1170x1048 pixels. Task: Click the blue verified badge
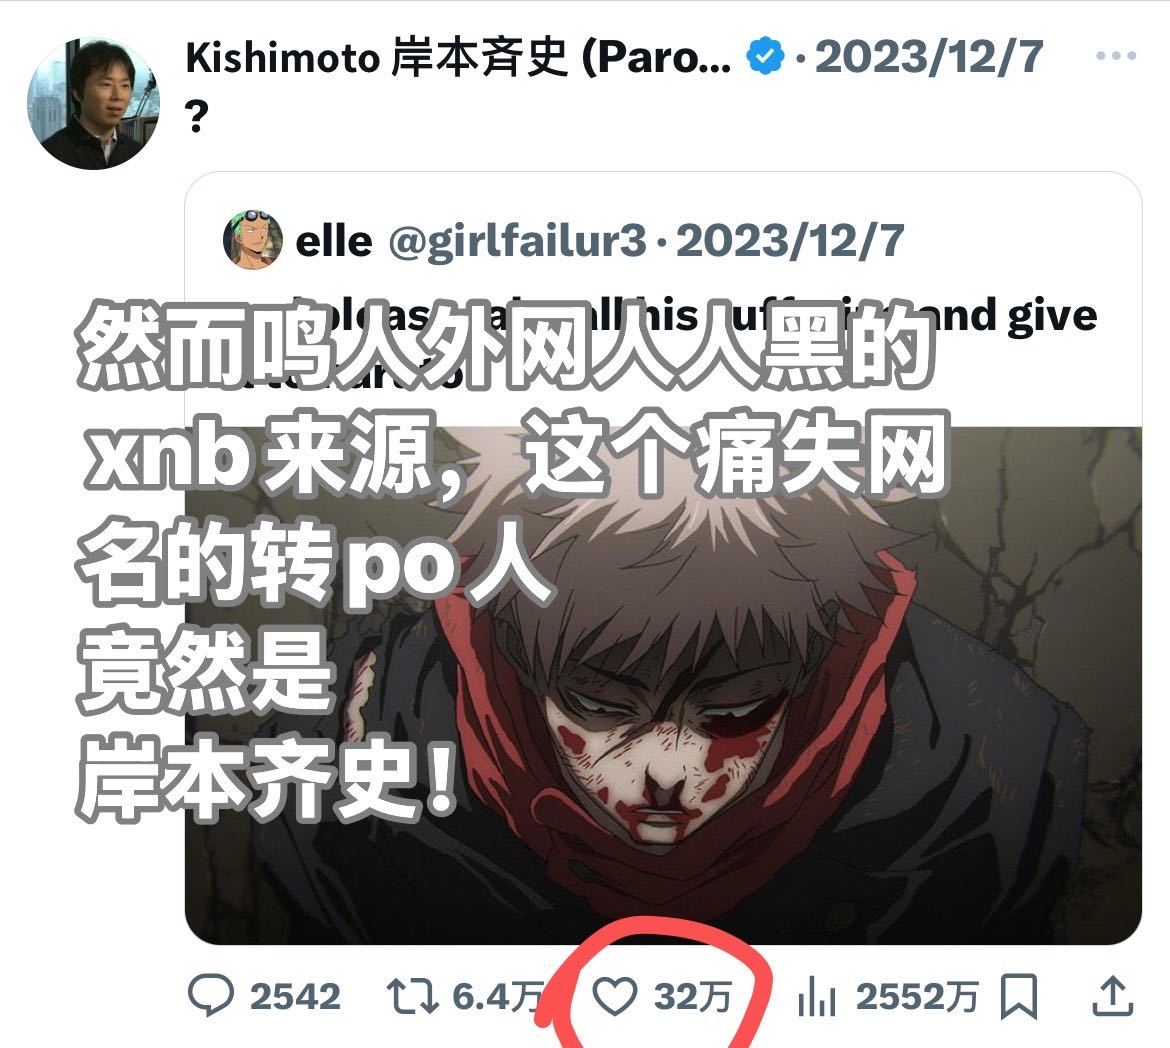click(766, 57)
